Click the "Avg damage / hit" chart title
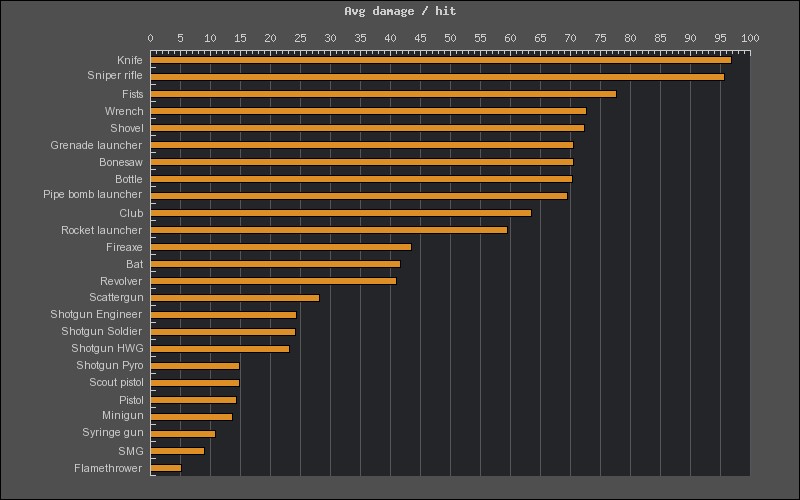Image resolution: width=800 pixels, height=500 pixels. pos(400,11)
